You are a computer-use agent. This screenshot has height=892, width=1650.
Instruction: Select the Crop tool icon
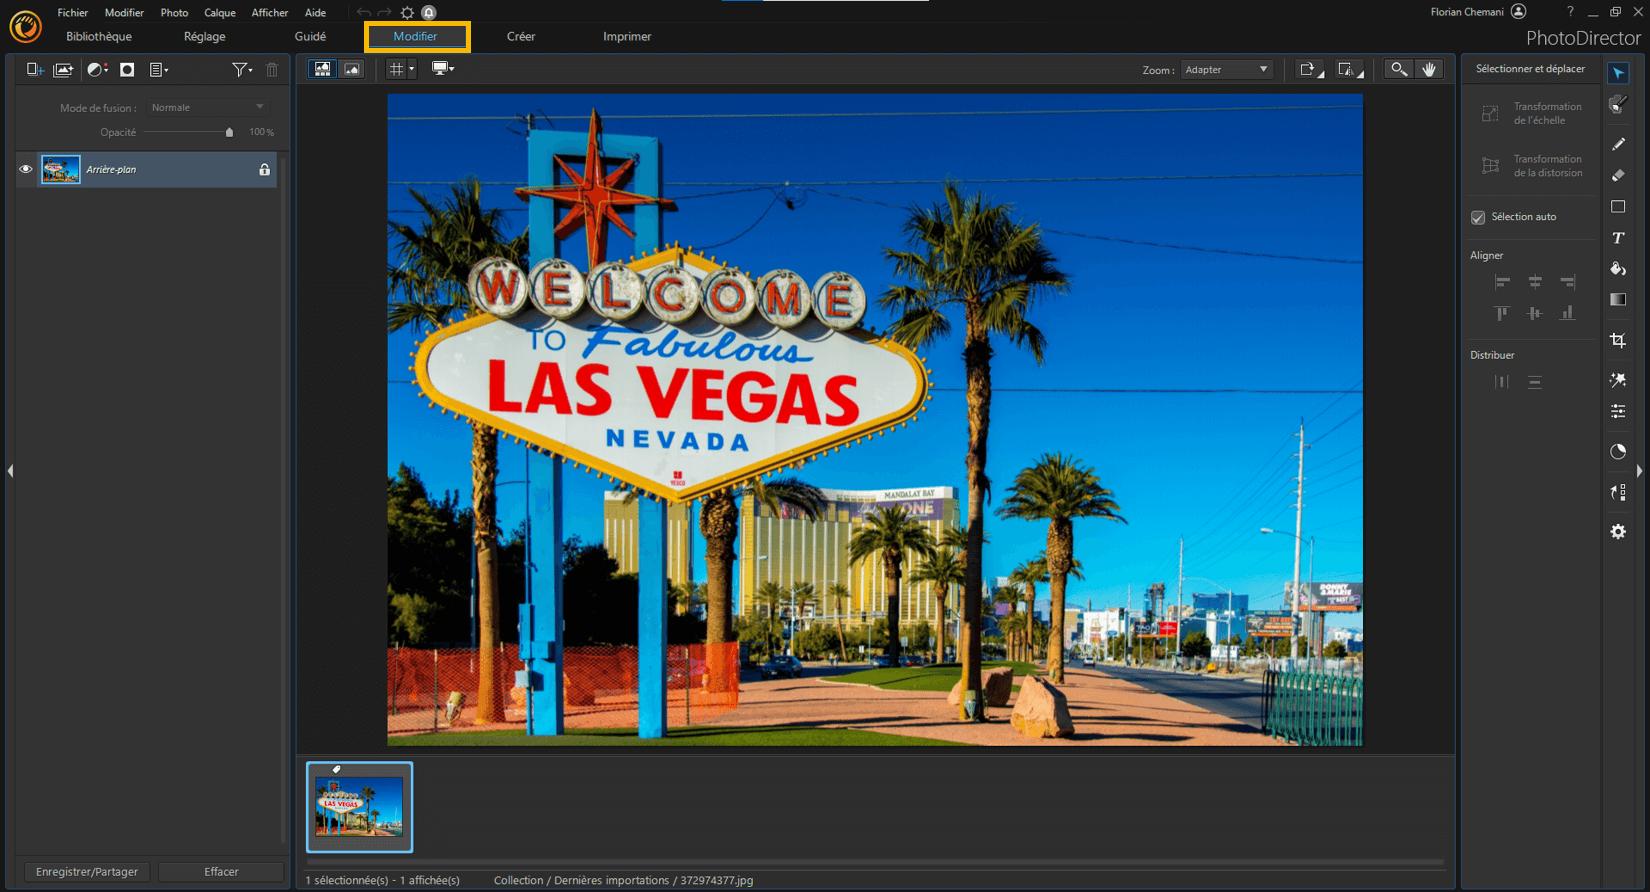pyautogui.click(x=1618, y=341)
